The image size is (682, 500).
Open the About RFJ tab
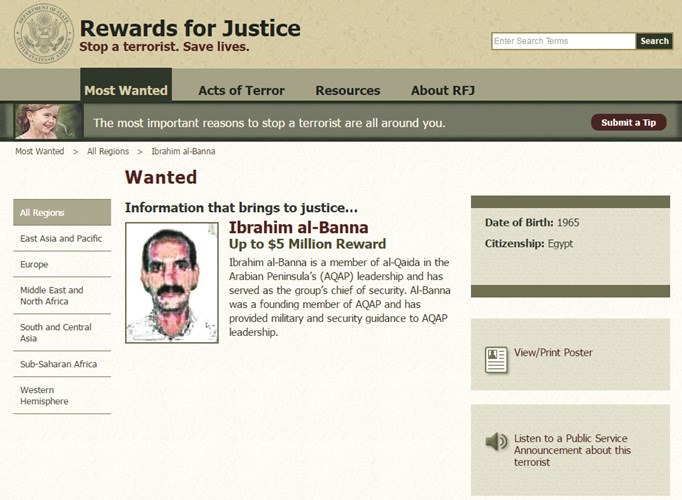443,90
